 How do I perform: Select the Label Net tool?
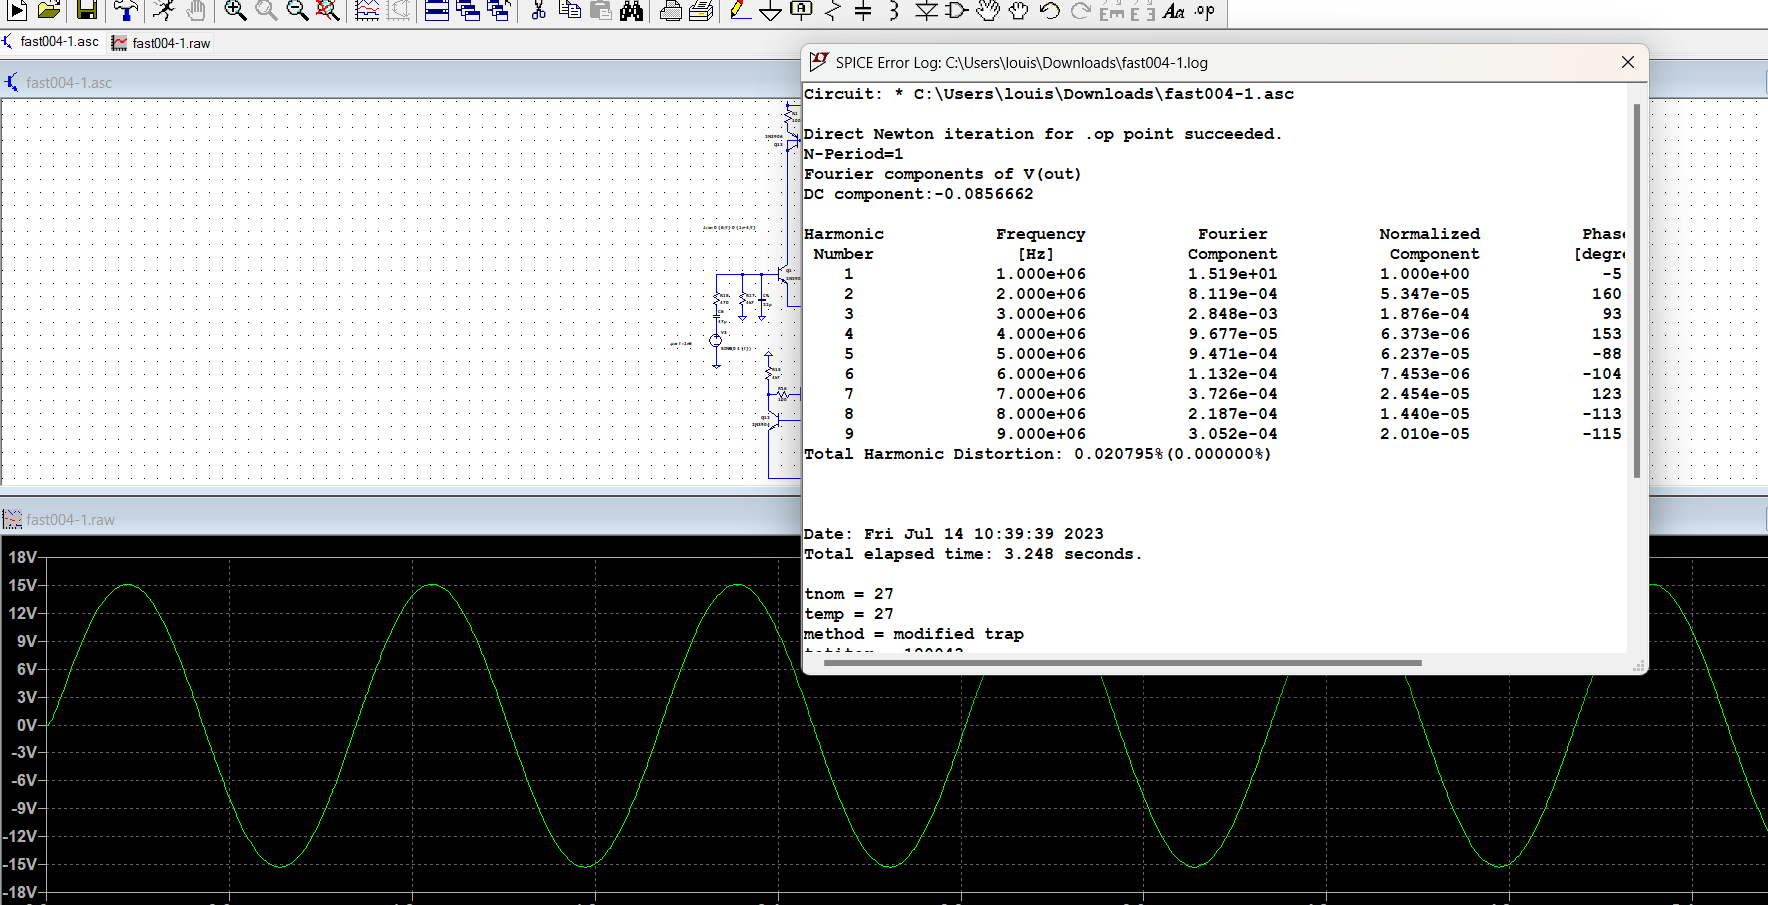[801, 10]
